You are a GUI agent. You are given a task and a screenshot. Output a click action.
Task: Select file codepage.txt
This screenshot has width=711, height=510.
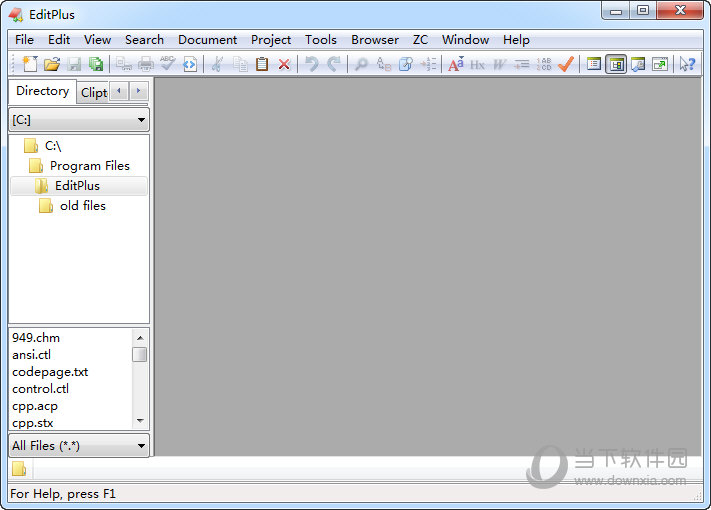coord(50,372)
